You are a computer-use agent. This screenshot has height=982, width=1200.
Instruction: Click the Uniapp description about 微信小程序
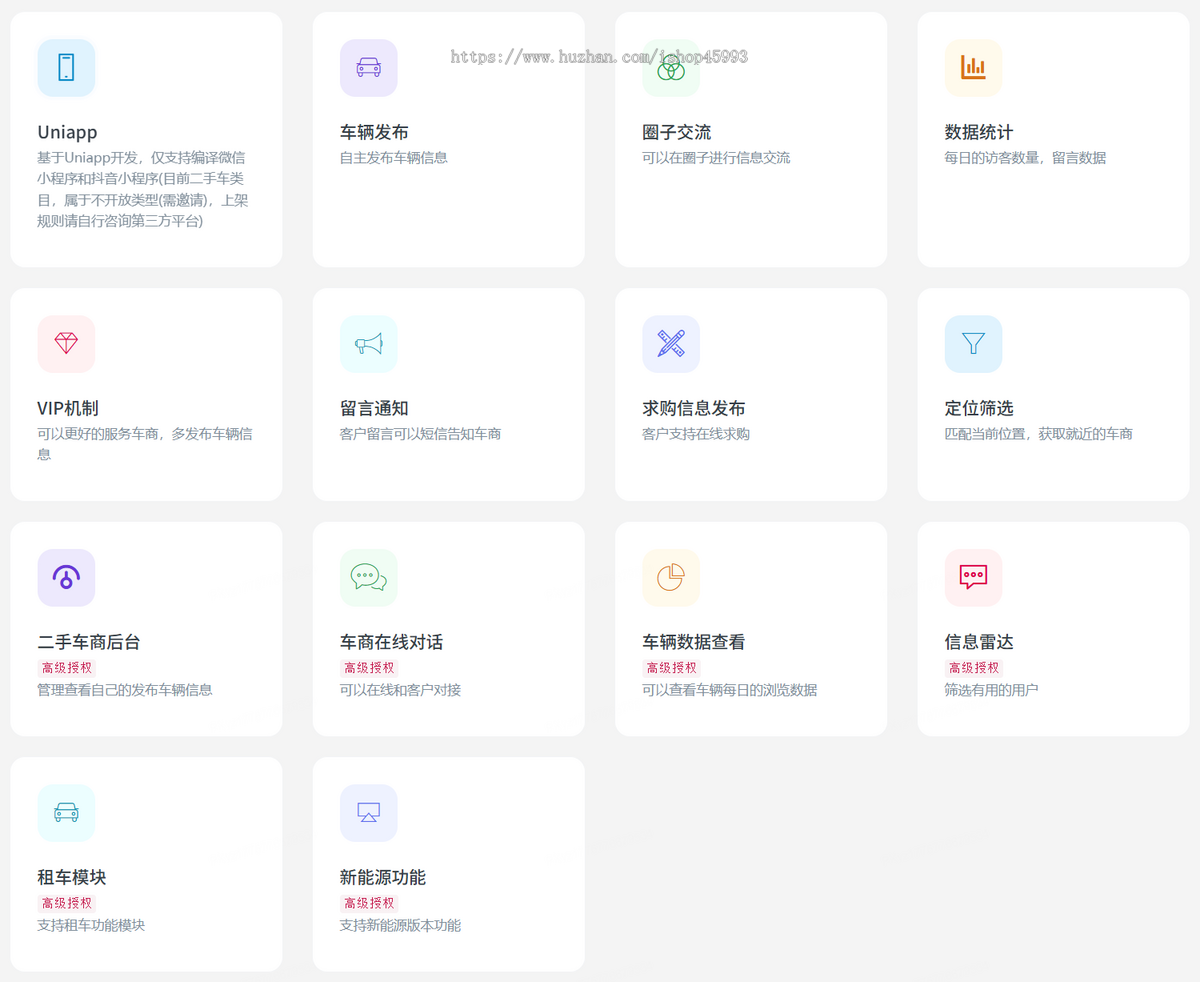click(x=143, y=189)
